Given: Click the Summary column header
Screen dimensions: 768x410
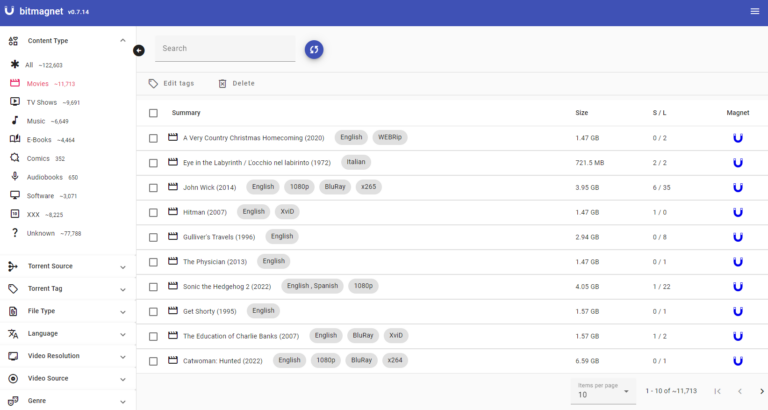Looking at the screenshot, I should (x=186, y=113).
